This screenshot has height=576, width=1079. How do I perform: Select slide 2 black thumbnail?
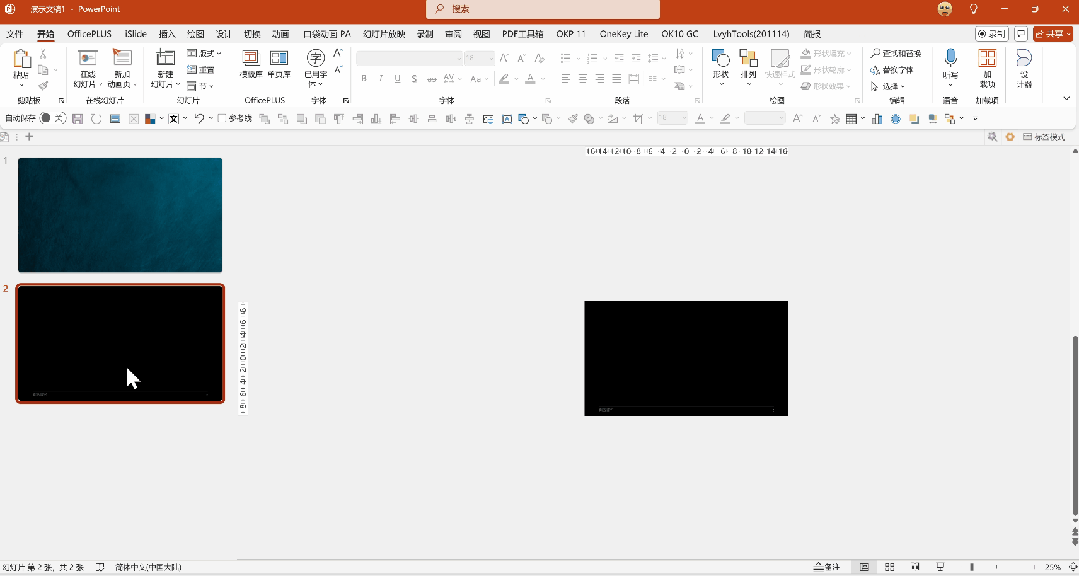point(120,343)
